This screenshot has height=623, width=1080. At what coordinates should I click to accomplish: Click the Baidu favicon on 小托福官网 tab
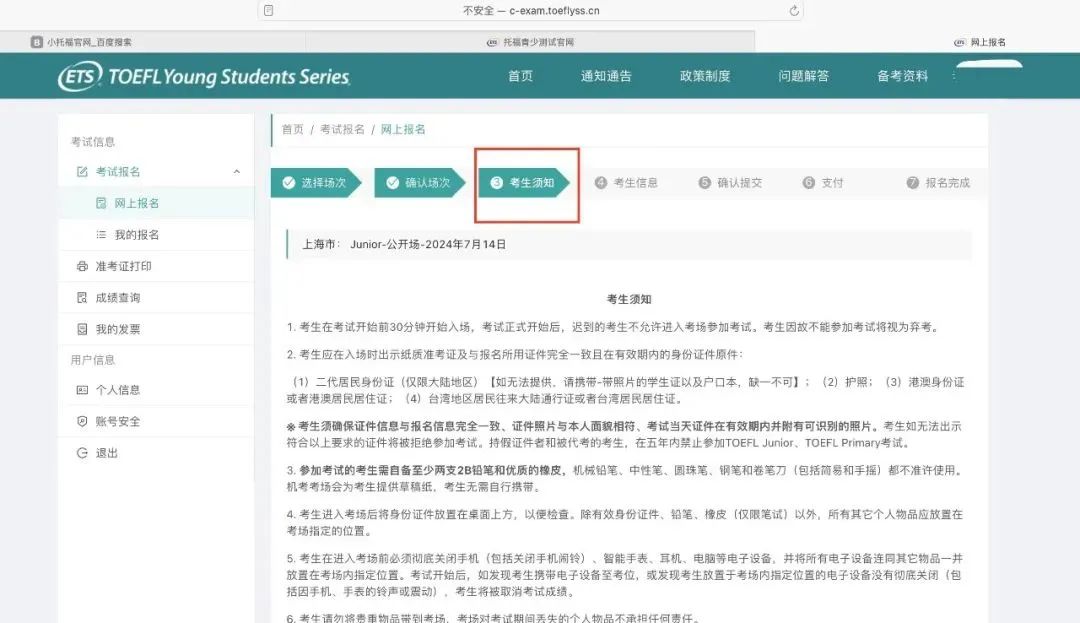coord(37,42)
